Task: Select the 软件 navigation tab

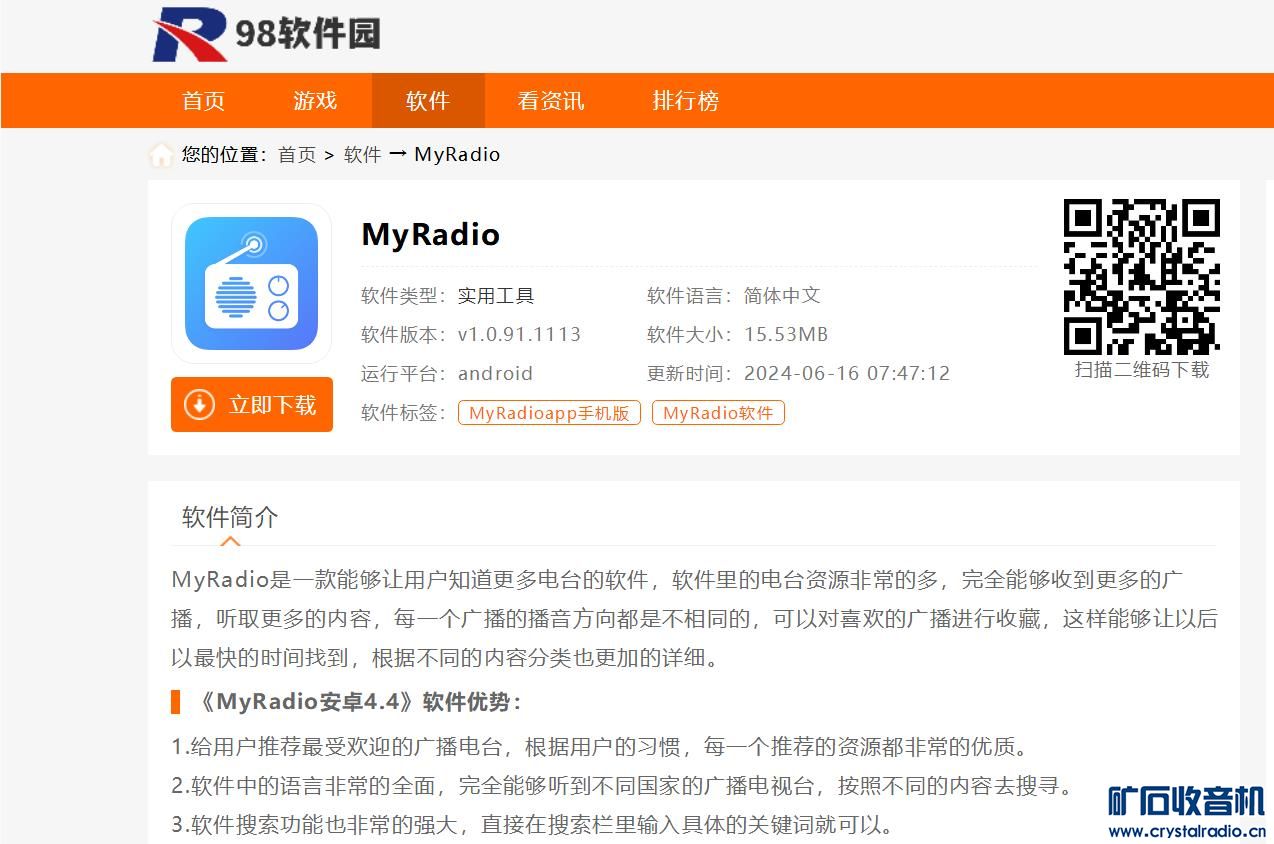Action: pos(428,100)
